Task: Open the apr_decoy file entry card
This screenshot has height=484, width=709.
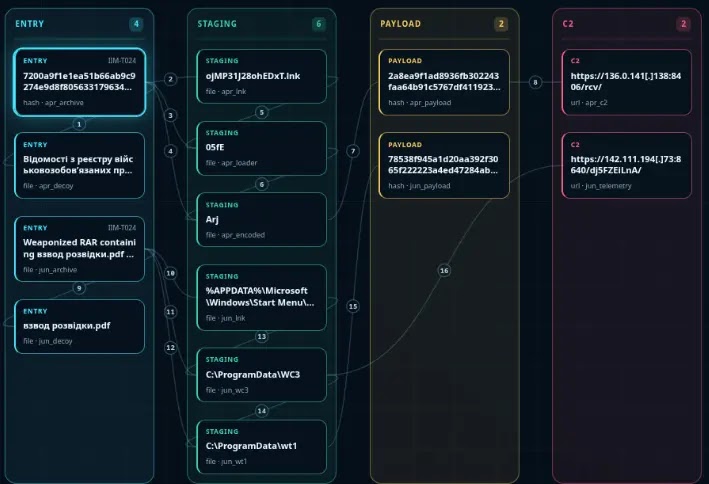Action: point(80,166)
